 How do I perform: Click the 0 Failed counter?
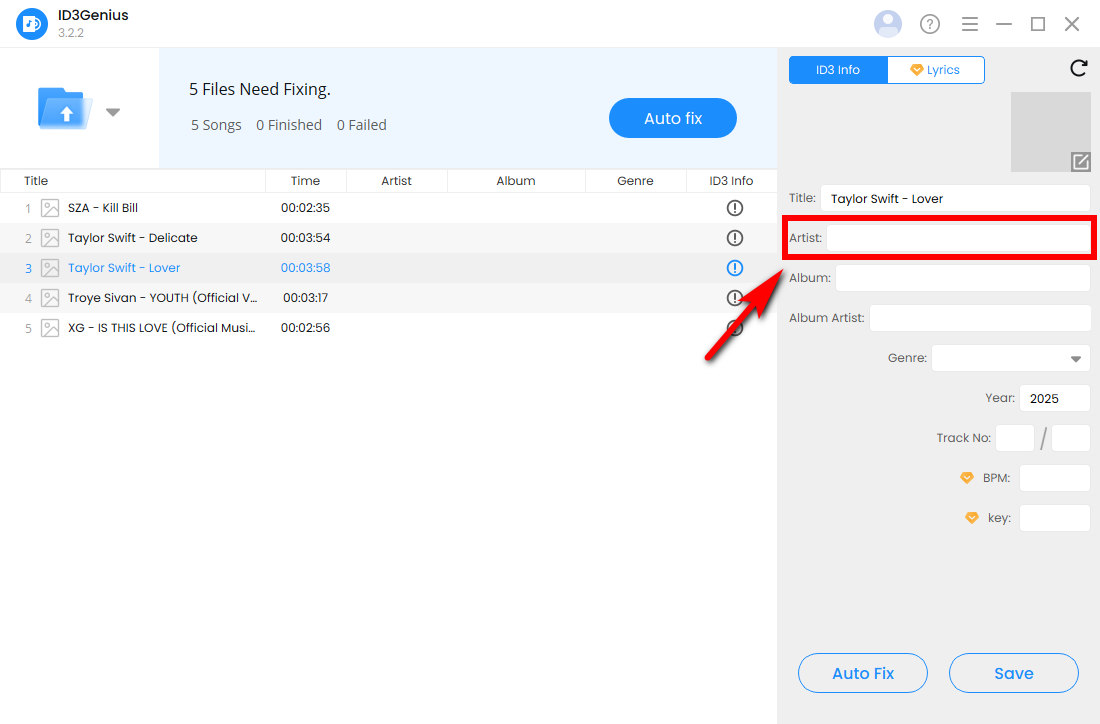click(362, 125)
